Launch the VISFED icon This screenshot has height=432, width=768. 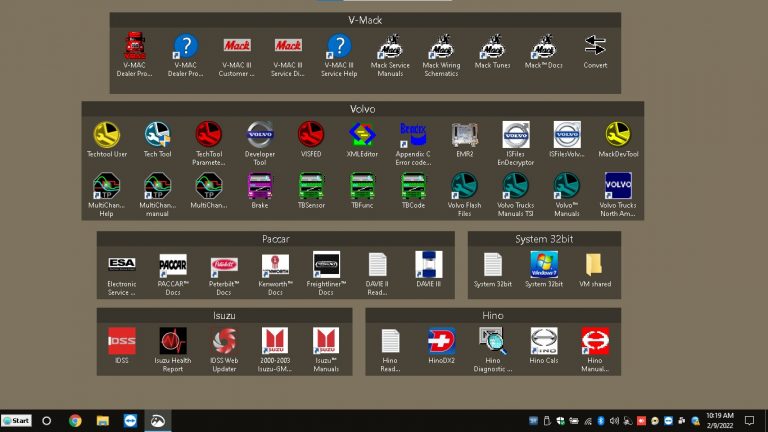pyautogui.click(x=310, y=136)
